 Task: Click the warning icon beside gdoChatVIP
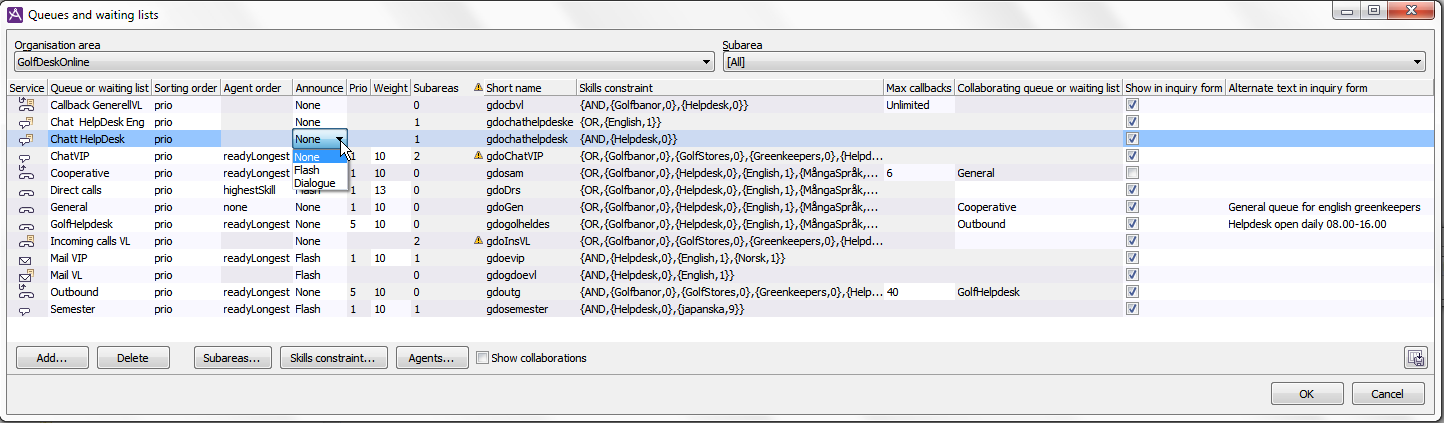pos(477,156)
